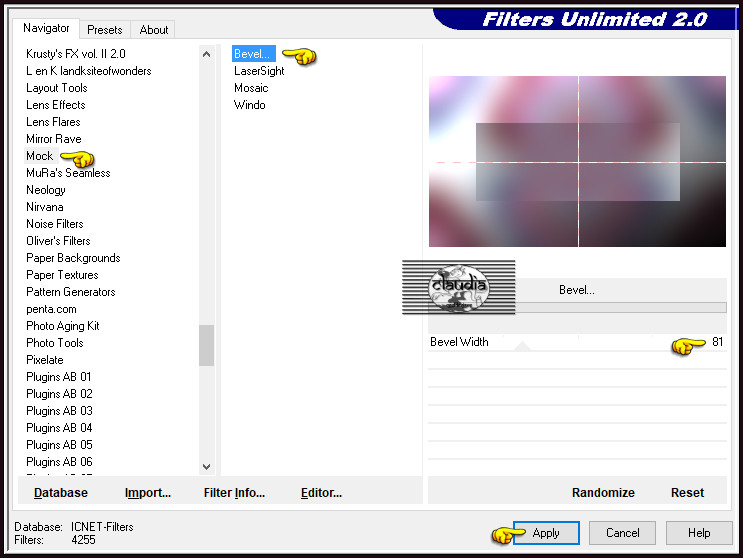Image resolution: width=743 pixels, height=558 pixels.
Task: Select Photo Tools group
Action: point(55,343)
